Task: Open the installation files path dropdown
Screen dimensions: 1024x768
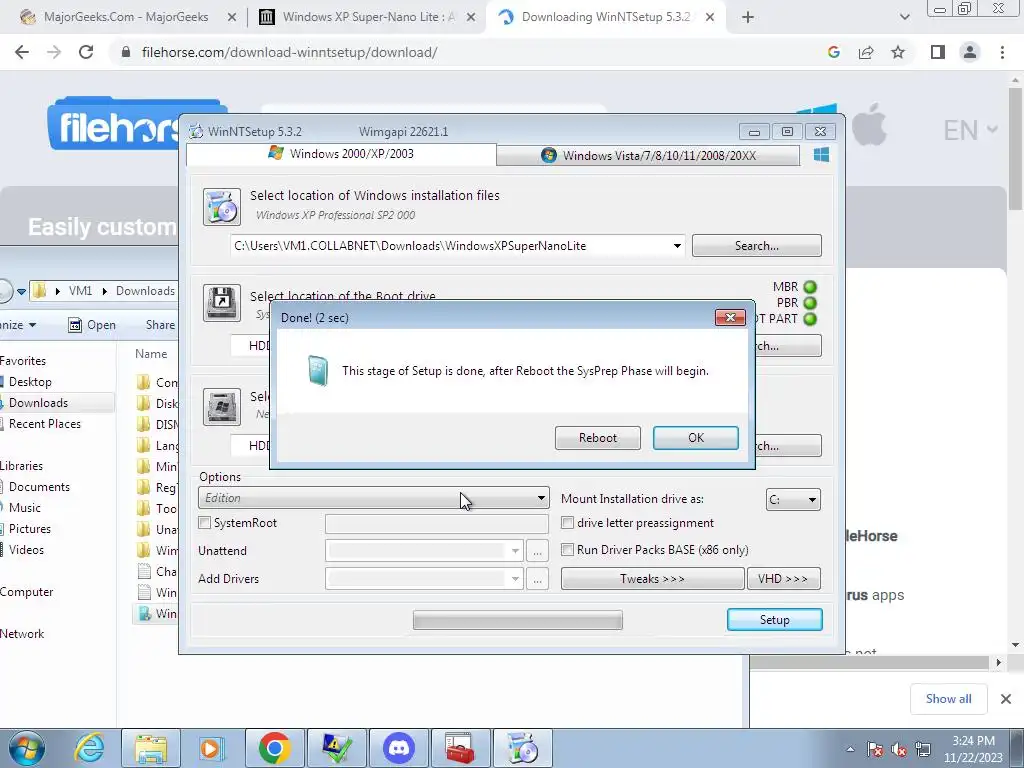Action: click(677, 246)
